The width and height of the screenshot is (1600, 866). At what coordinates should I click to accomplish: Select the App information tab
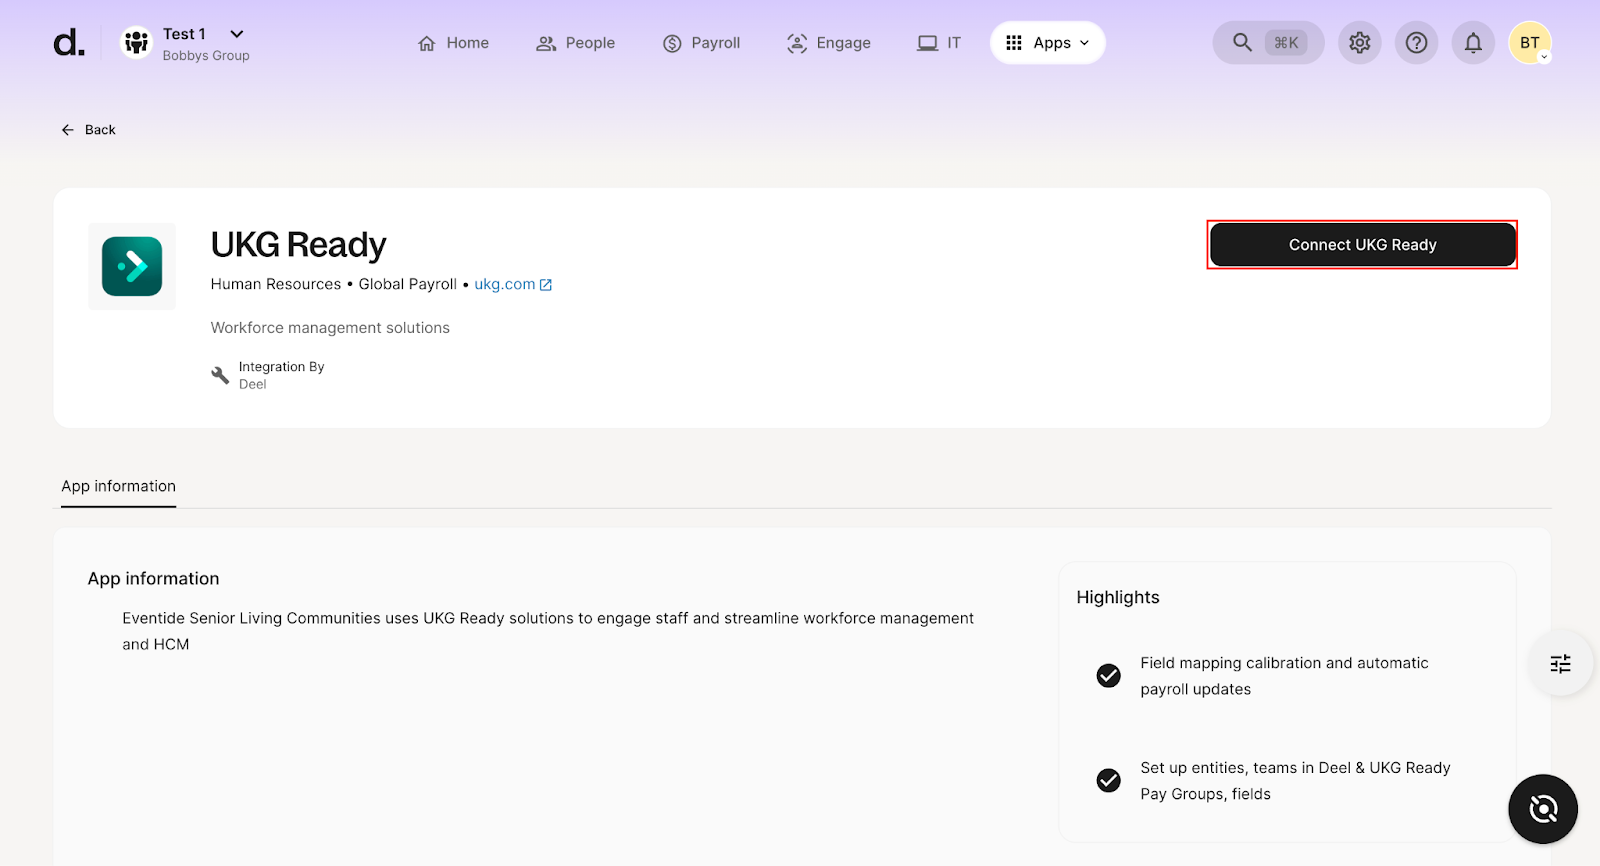tap(118, 486)
